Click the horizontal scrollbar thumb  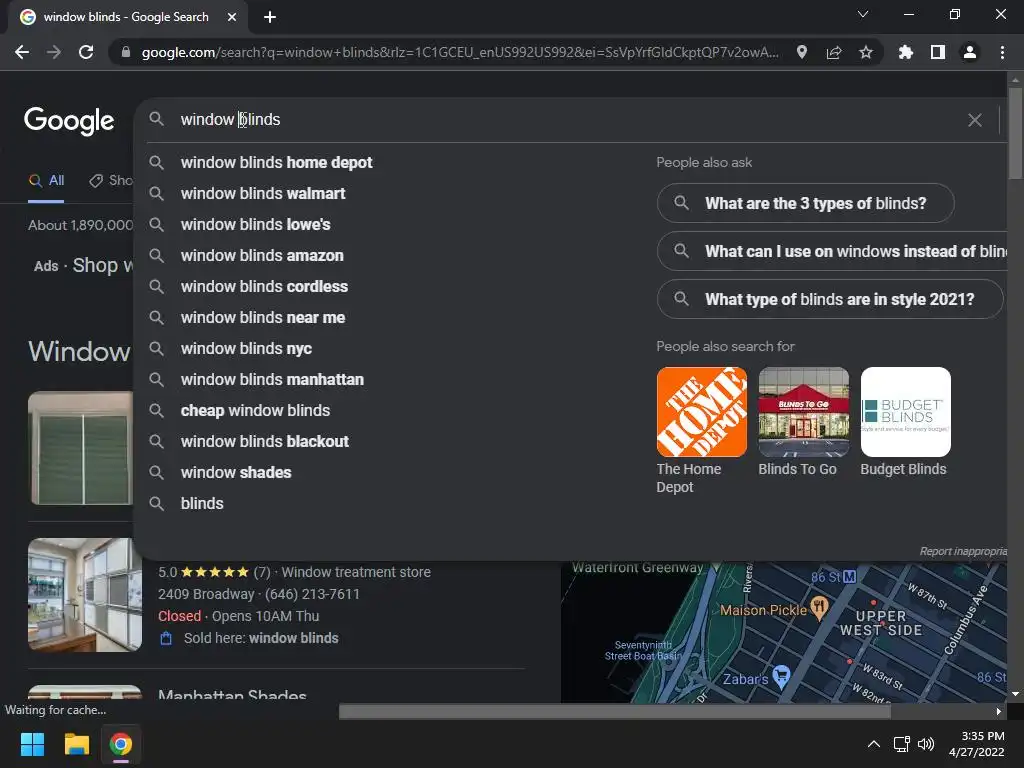(615, 711)
